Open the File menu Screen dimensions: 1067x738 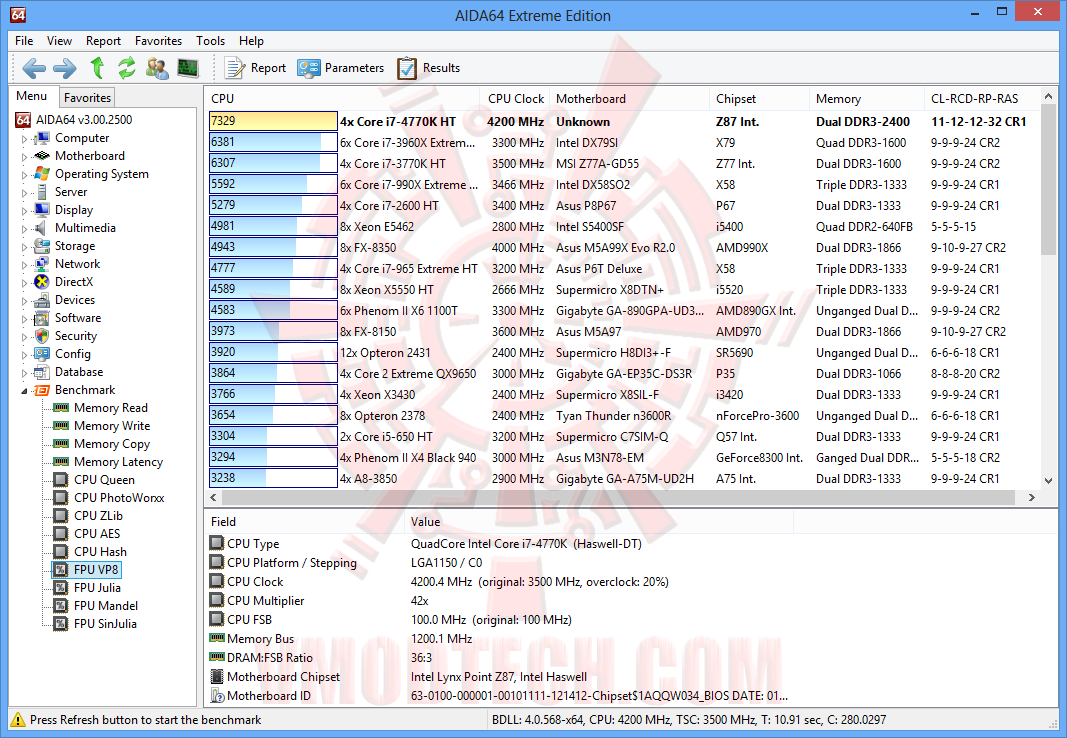[x=24, y=41]
